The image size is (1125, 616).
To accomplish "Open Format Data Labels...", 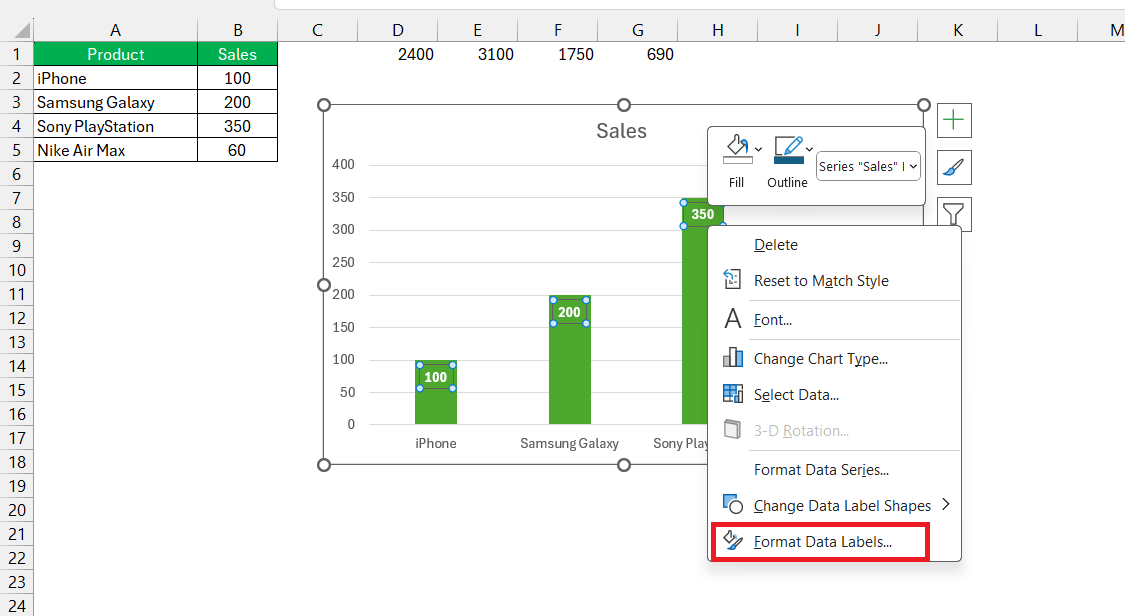I will click(x=822, y=542).
